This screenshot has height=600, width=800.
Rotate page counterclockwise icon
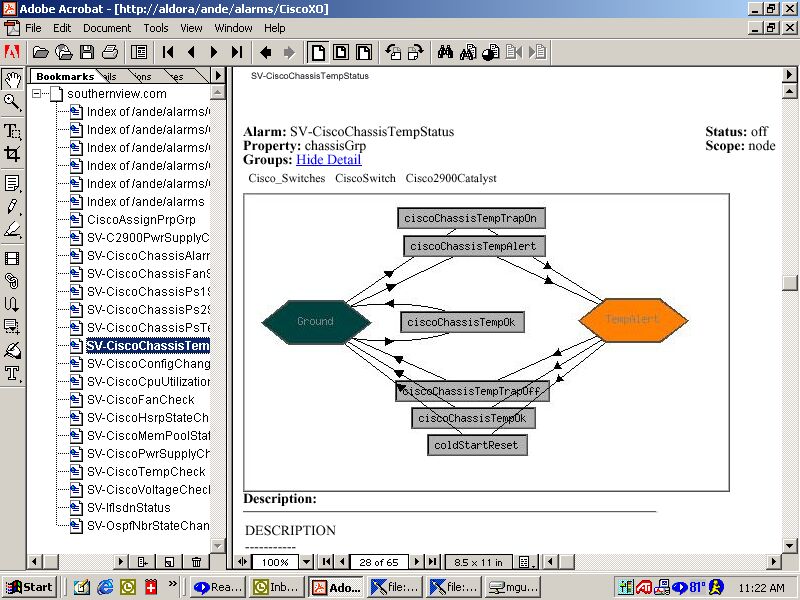[393, 53]
